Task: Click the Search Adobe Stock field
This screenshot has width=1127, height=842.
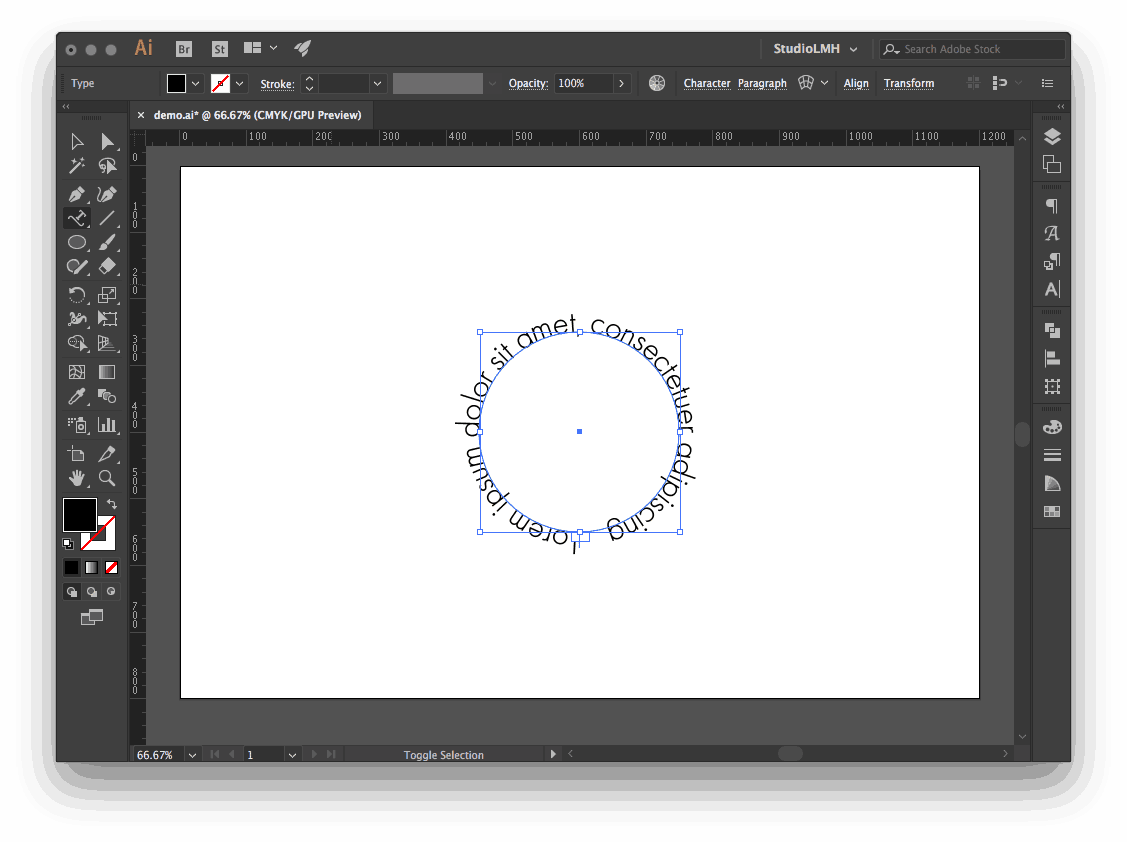Action: pos(972,49)
